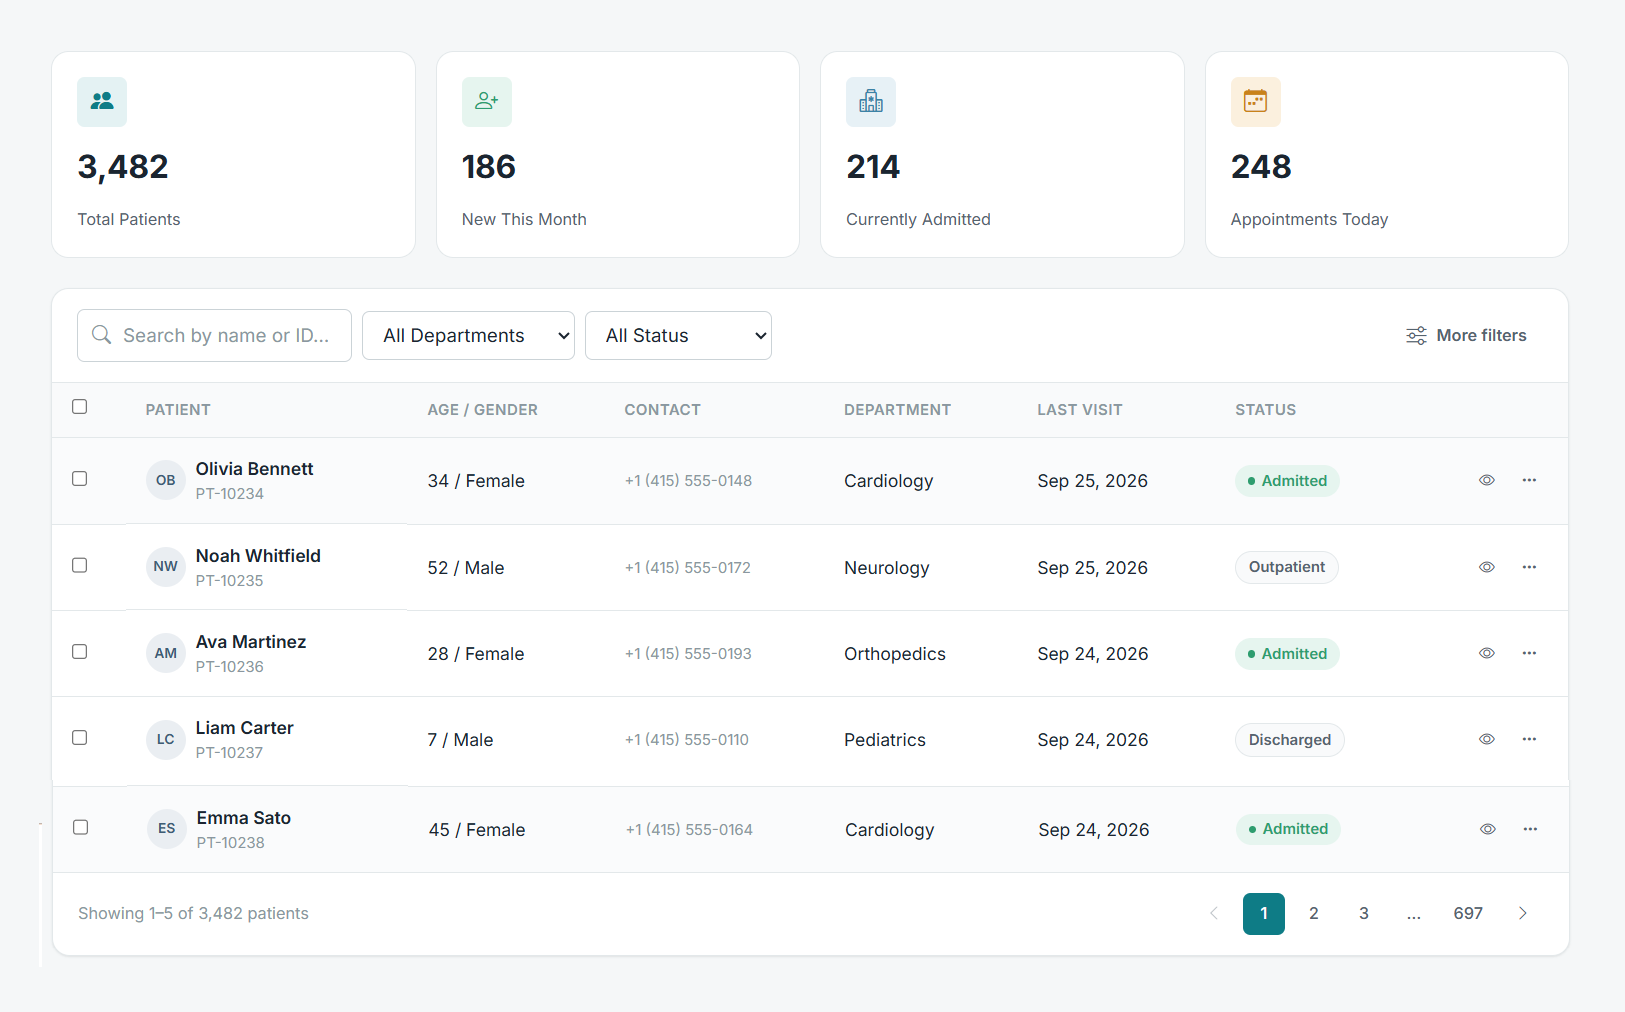View Emma Sato's record via eye icon
The height and width of the screenshot is (1012, 1625).
pos(1488,829)
